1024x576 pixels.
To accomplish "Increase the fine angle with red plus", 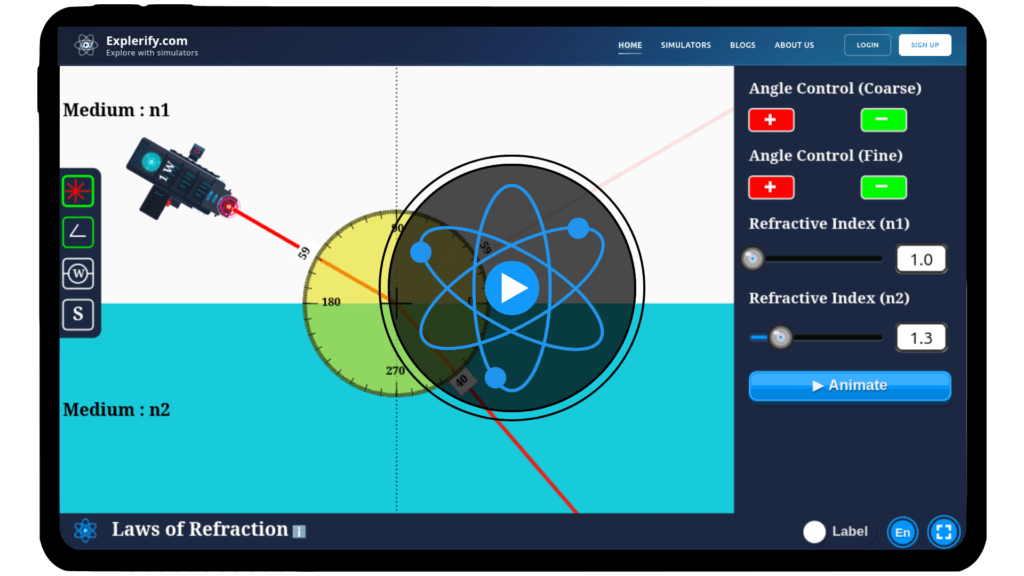I will 771,187.
